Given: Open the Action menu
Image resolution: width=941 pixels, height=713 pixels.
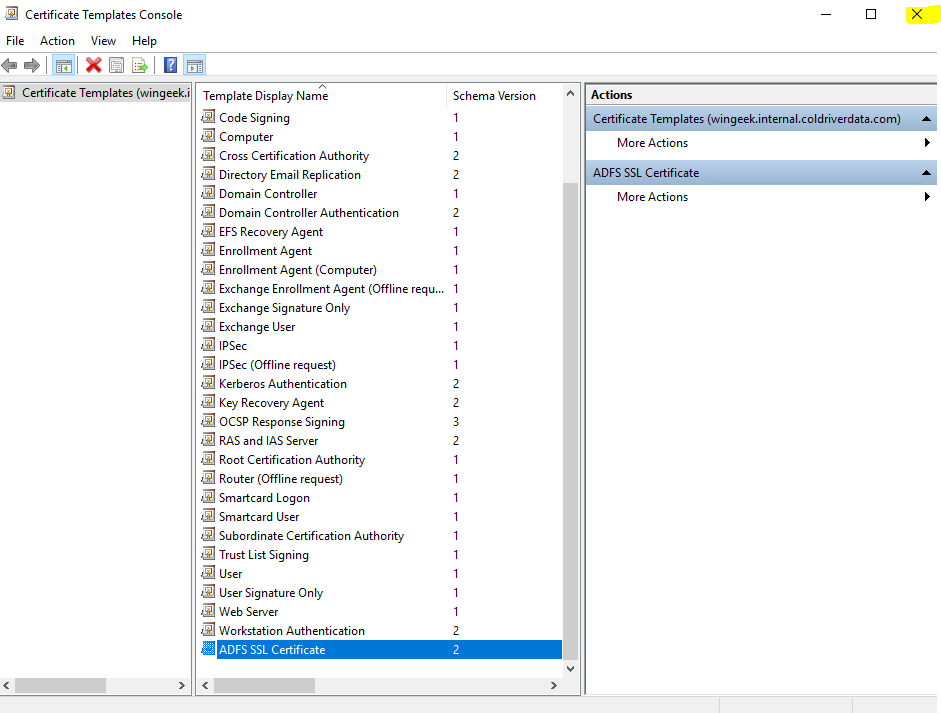Looking at the screenshot, I should point(57,41).
